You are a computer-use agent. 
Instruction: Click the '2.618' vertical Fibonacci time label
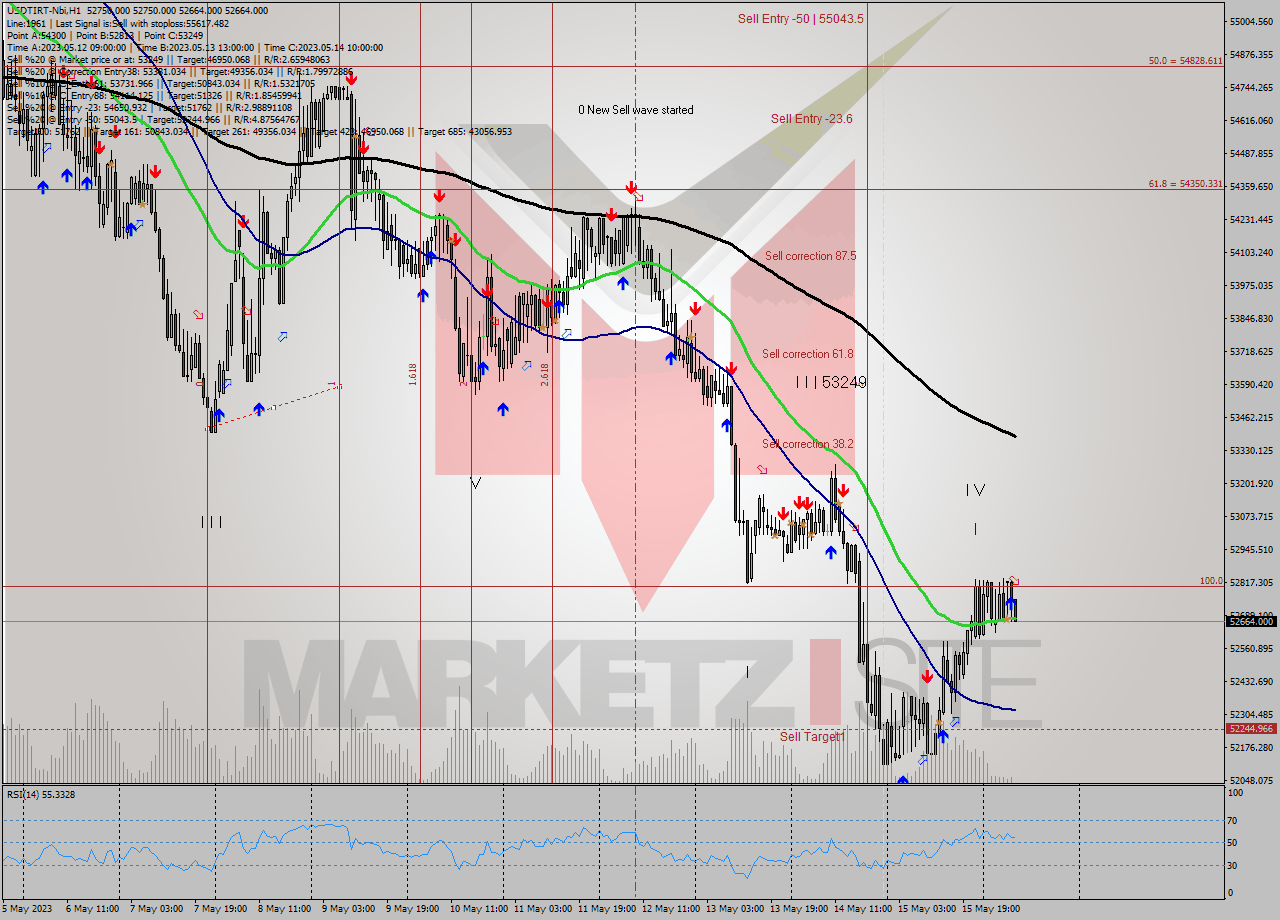coord(544,374)
